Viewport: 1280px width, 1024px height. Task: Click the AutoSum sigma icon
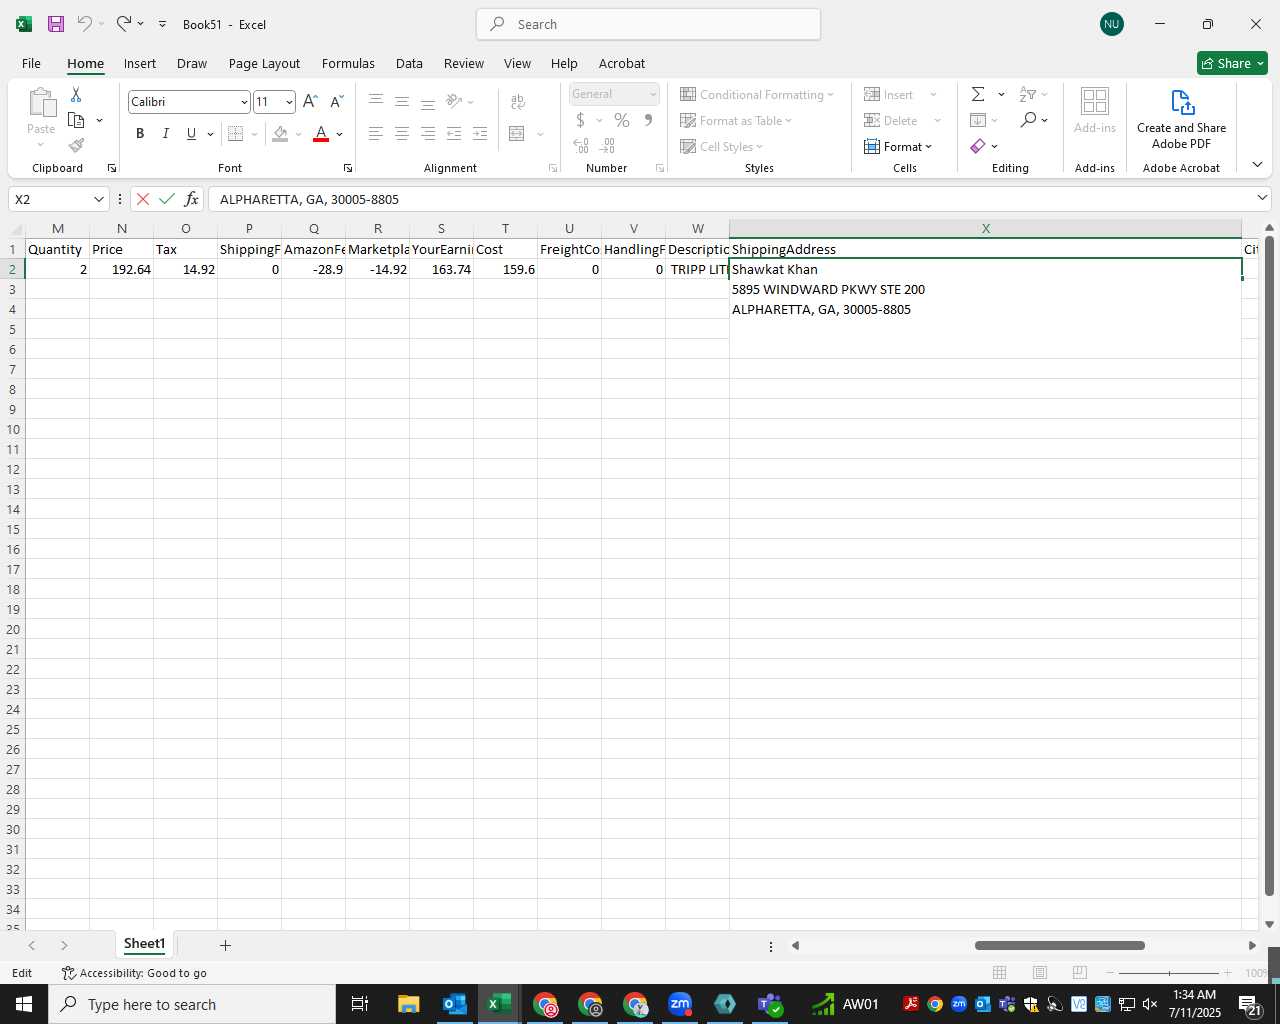click(x=978, y=94)
